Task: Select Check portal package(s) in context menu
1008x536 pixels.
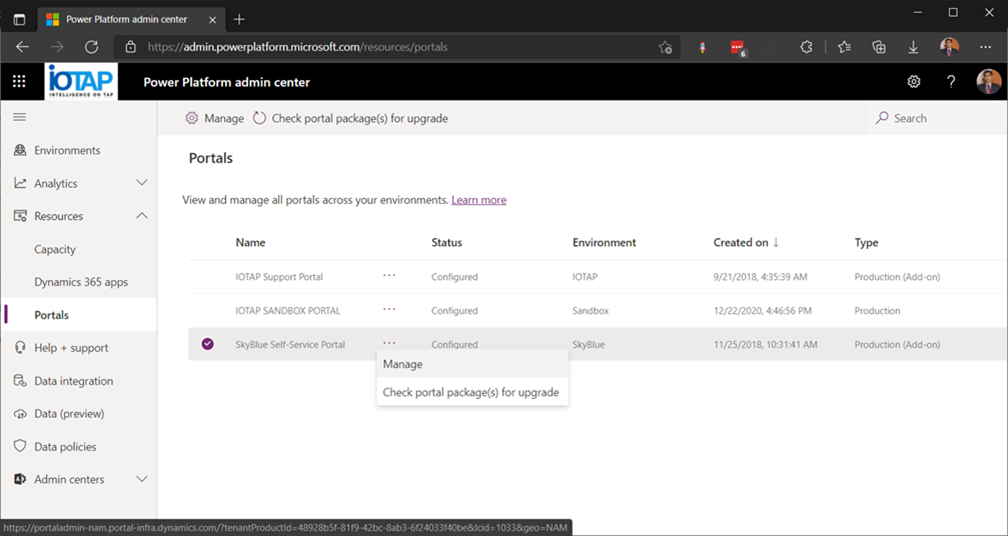Action: point(472,392)
